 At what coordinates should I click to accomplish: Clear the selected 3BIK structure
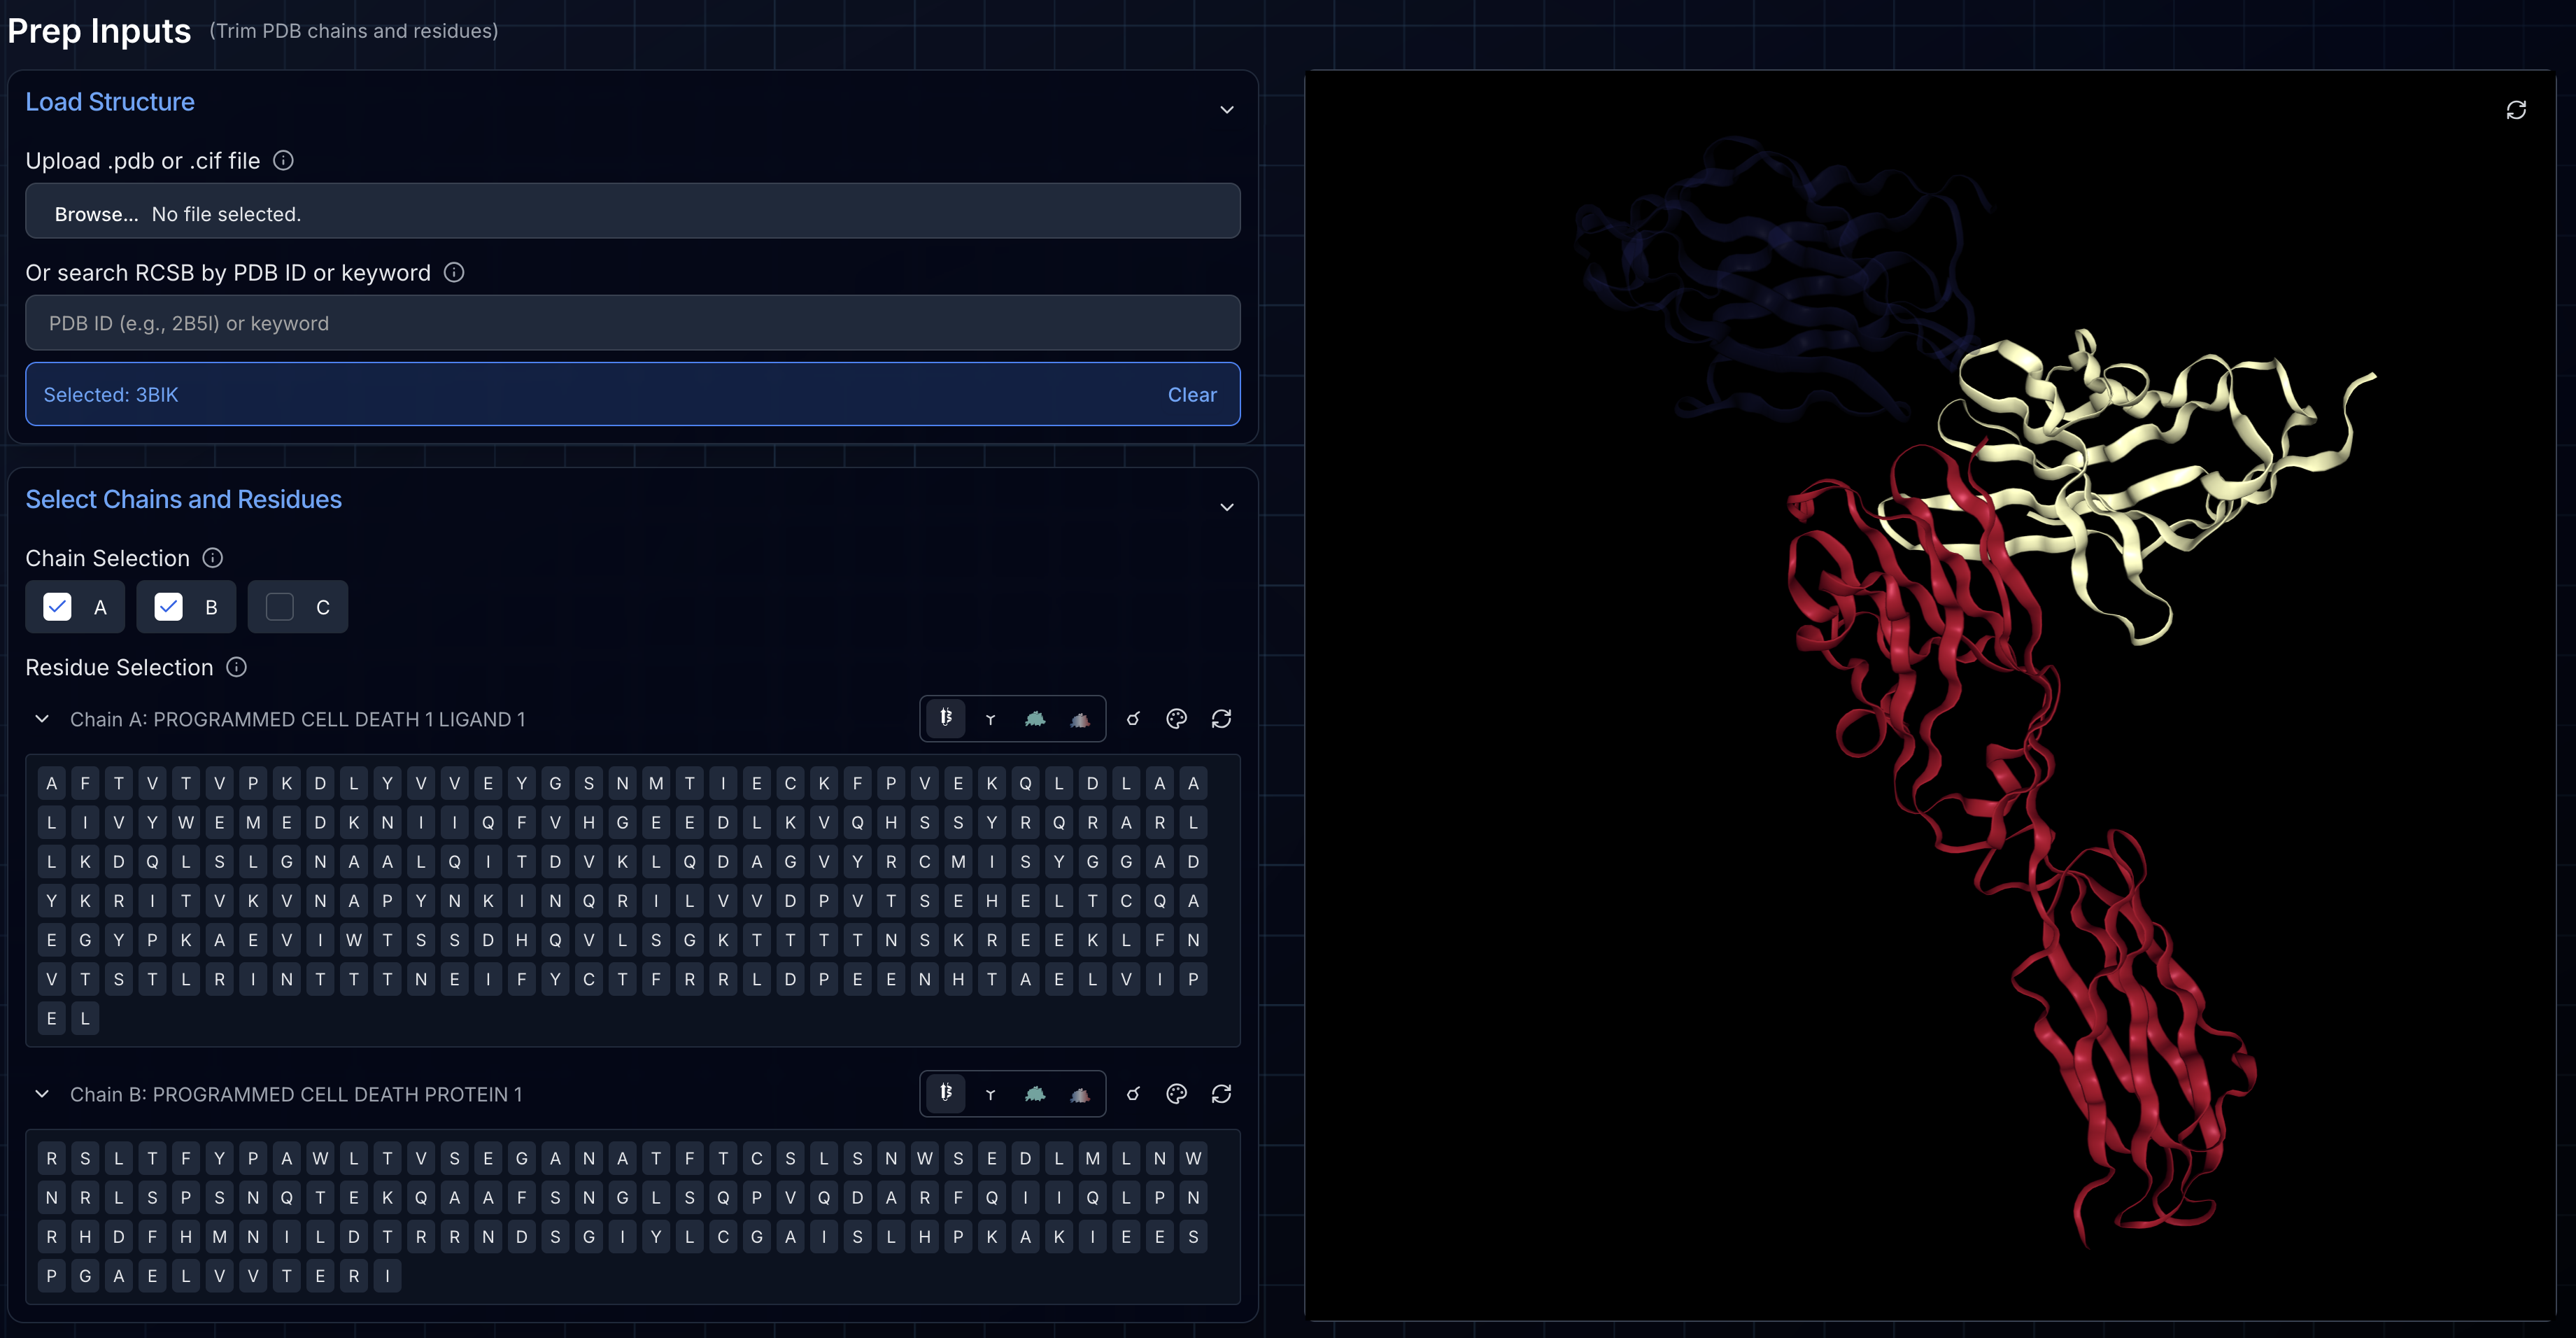pos(1192,395)
